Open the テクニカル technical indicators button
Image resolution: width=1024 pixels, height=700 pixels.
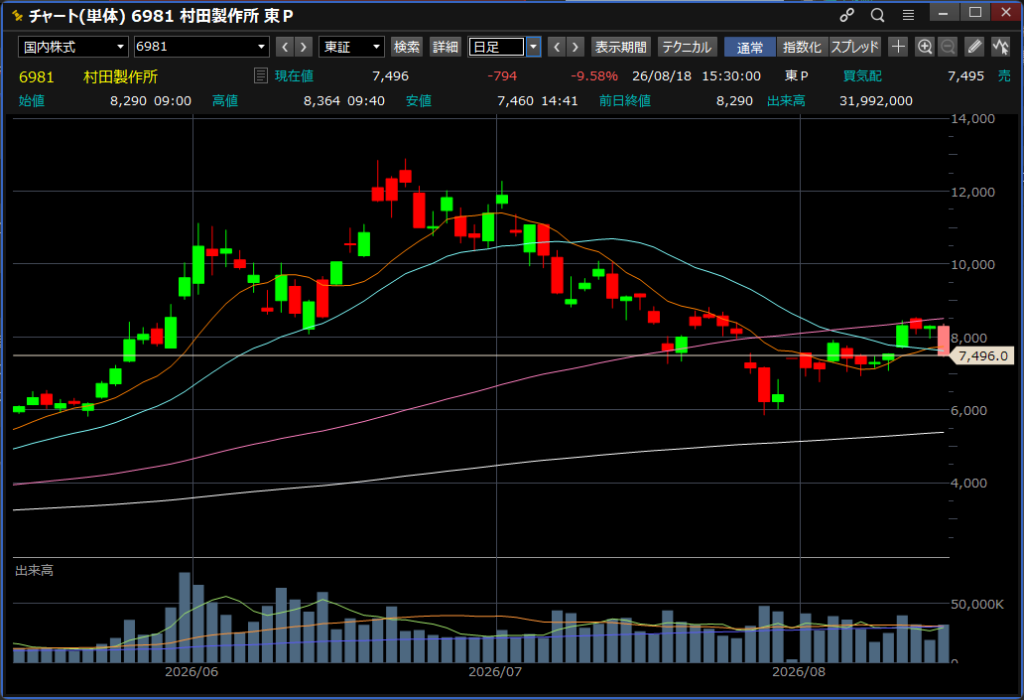point(687,47)
